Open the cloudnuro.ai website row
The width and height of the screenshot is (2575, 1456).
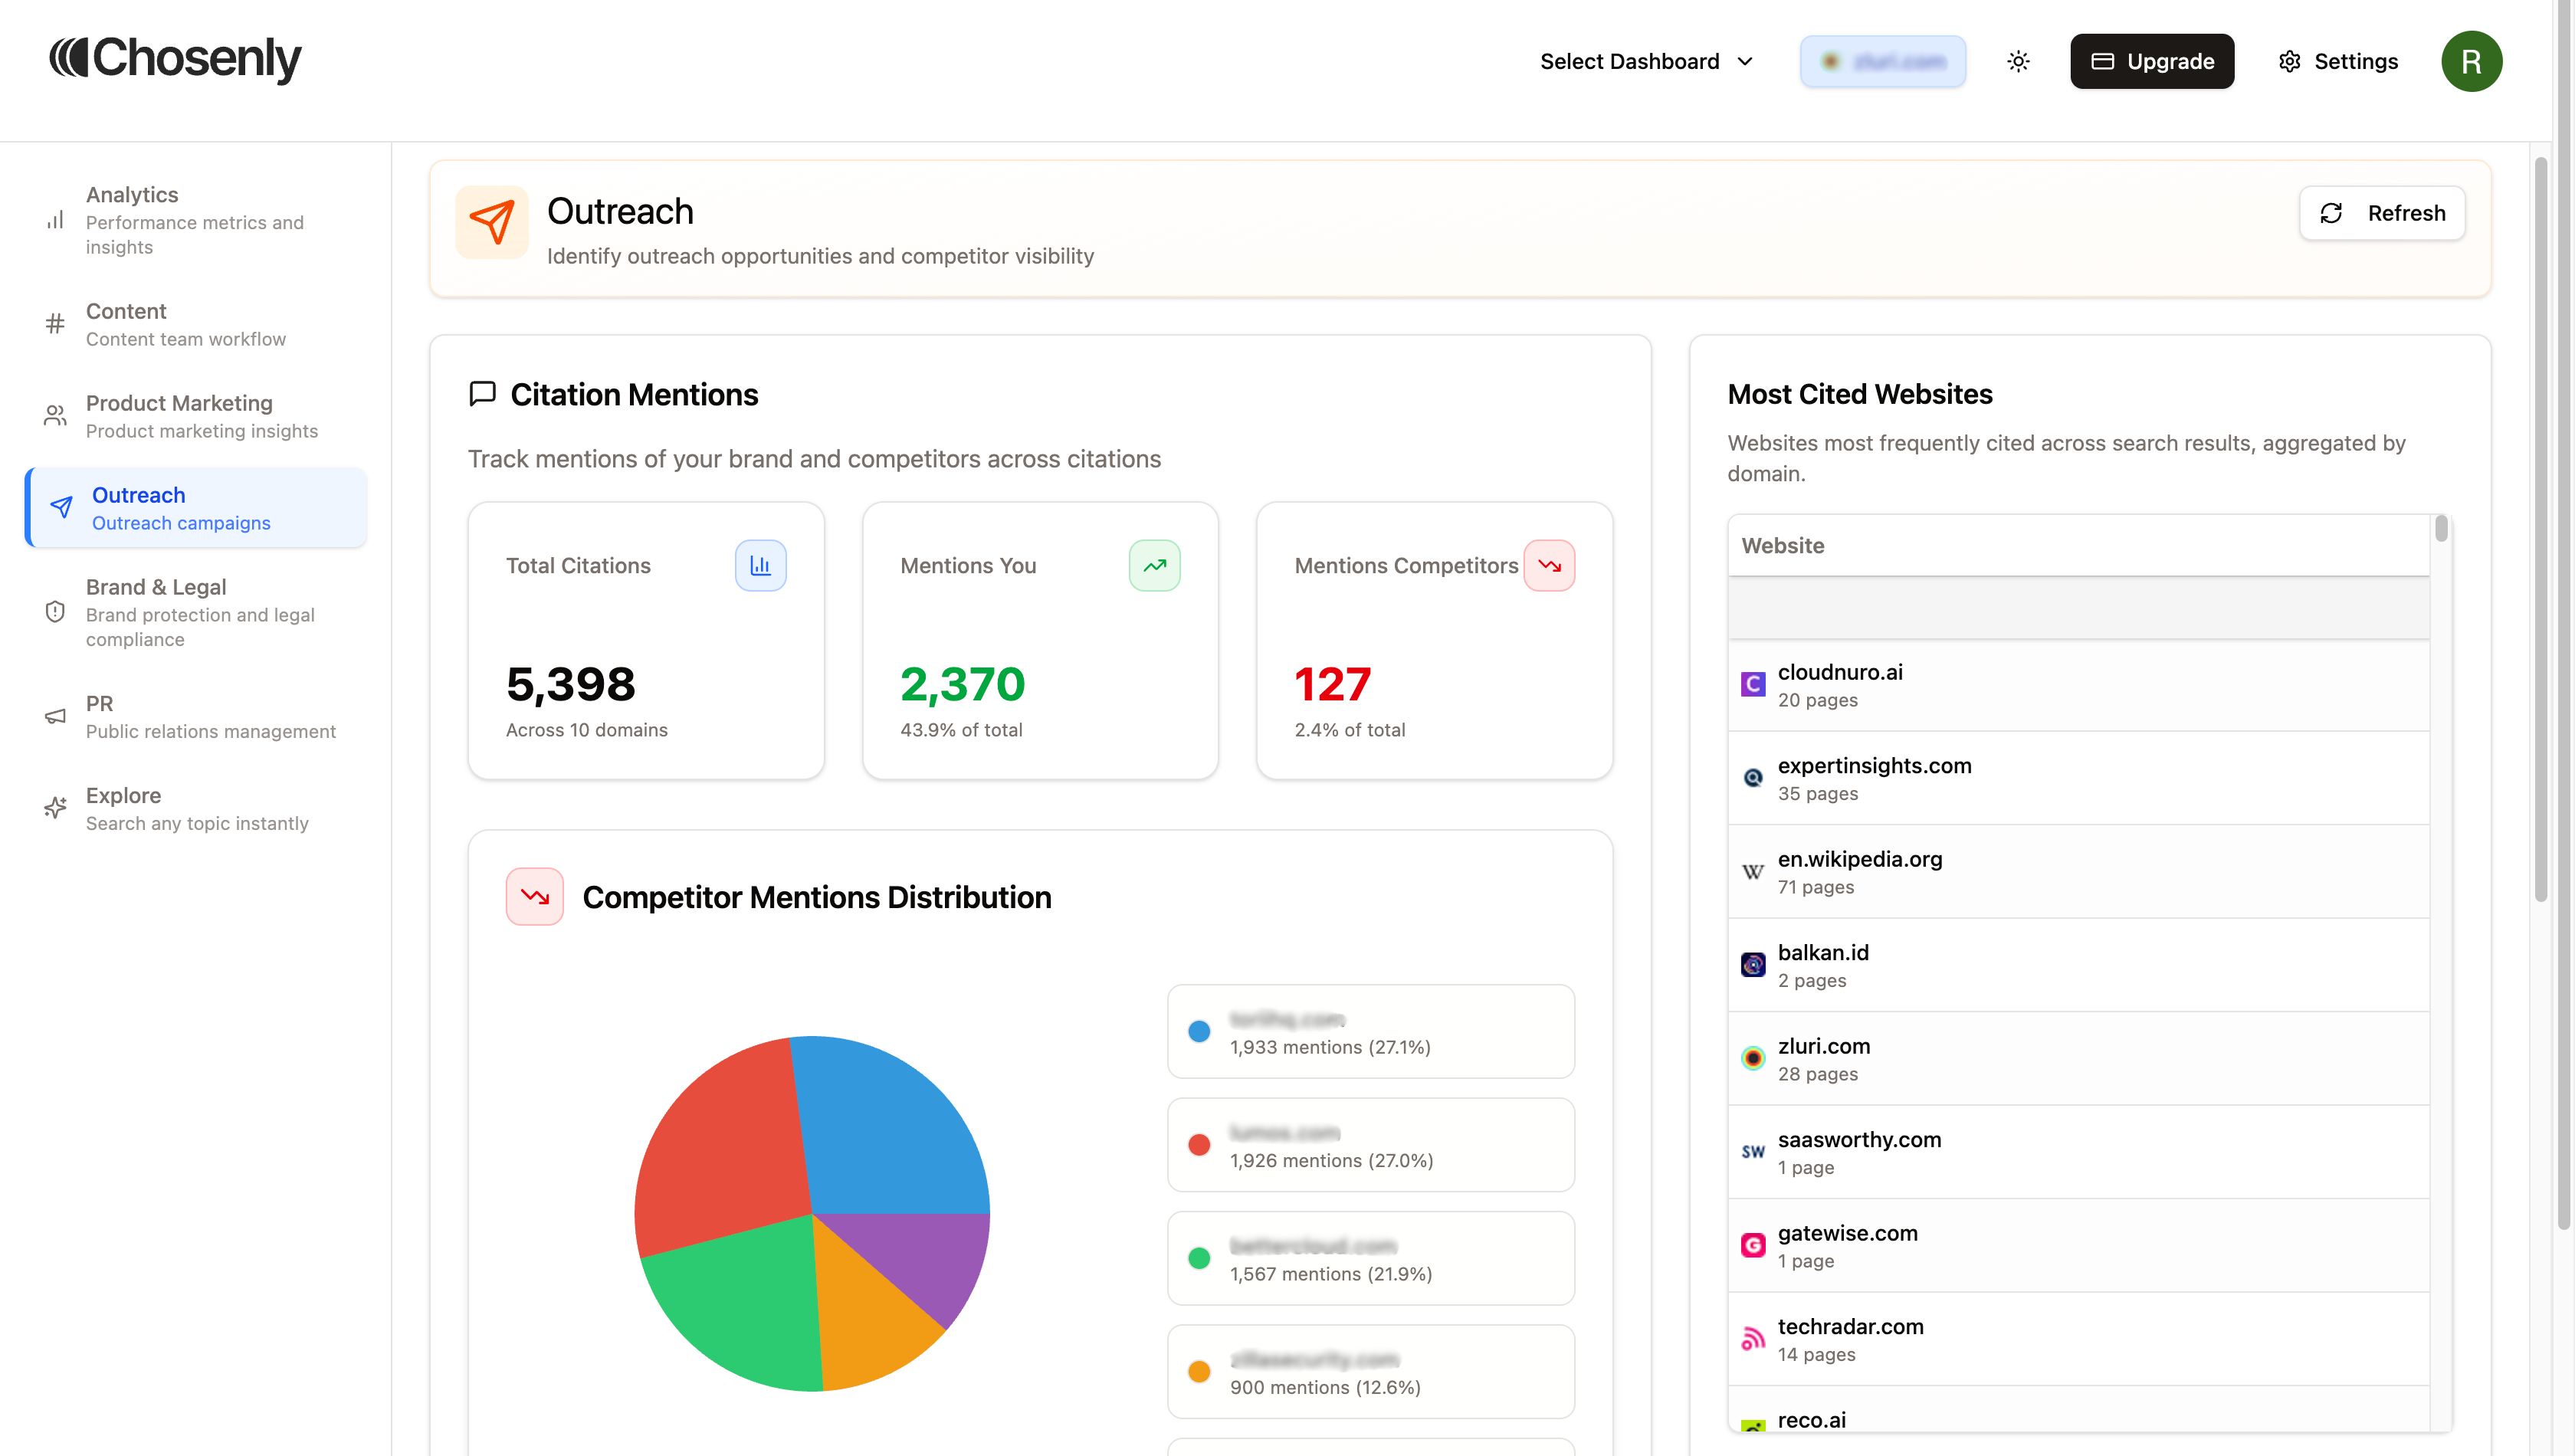pos(2079,685)
